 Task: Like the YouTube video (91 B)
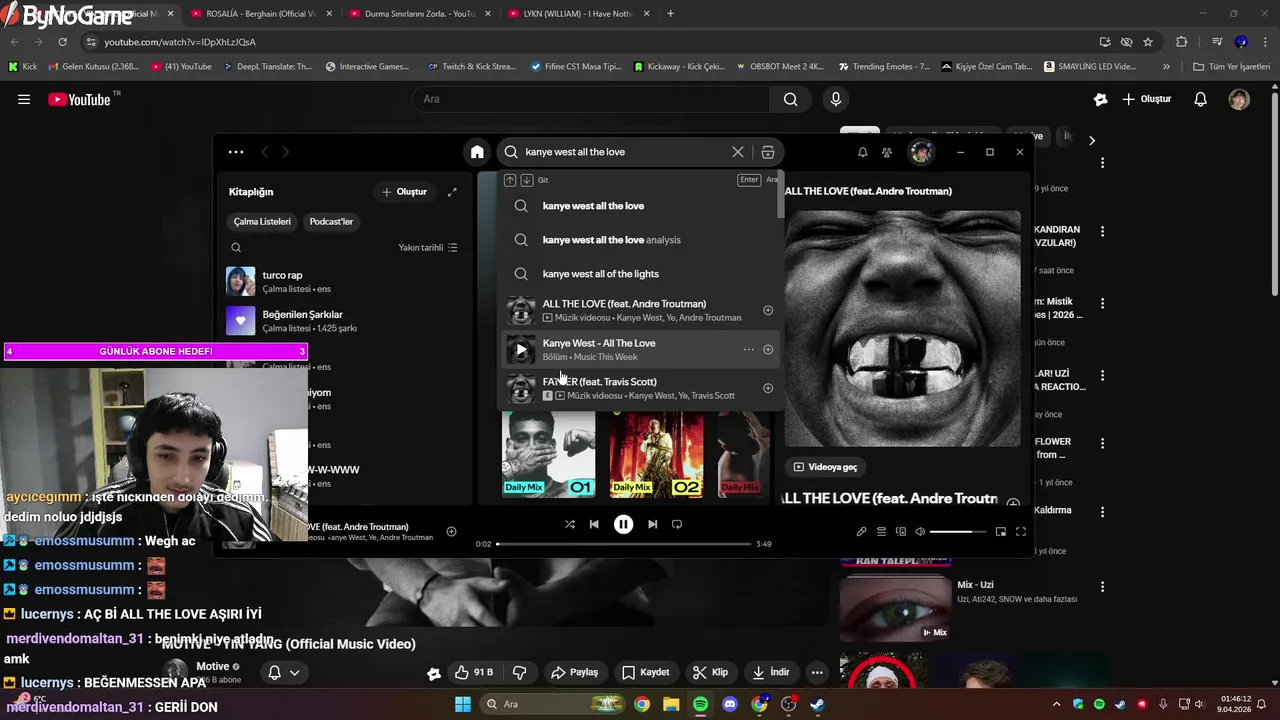pos(475,673)
